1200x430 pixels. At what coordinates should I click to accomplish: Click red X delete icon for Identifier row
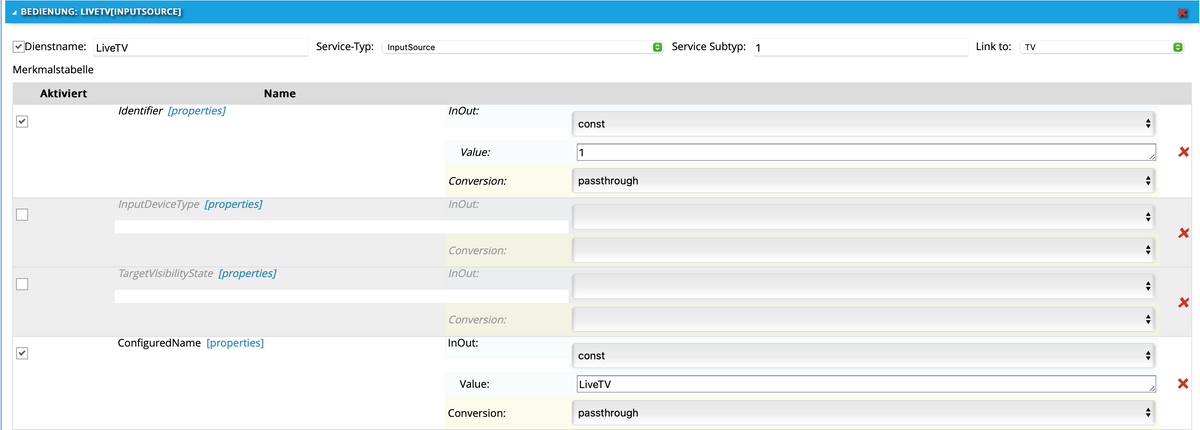coord(1184,152)
